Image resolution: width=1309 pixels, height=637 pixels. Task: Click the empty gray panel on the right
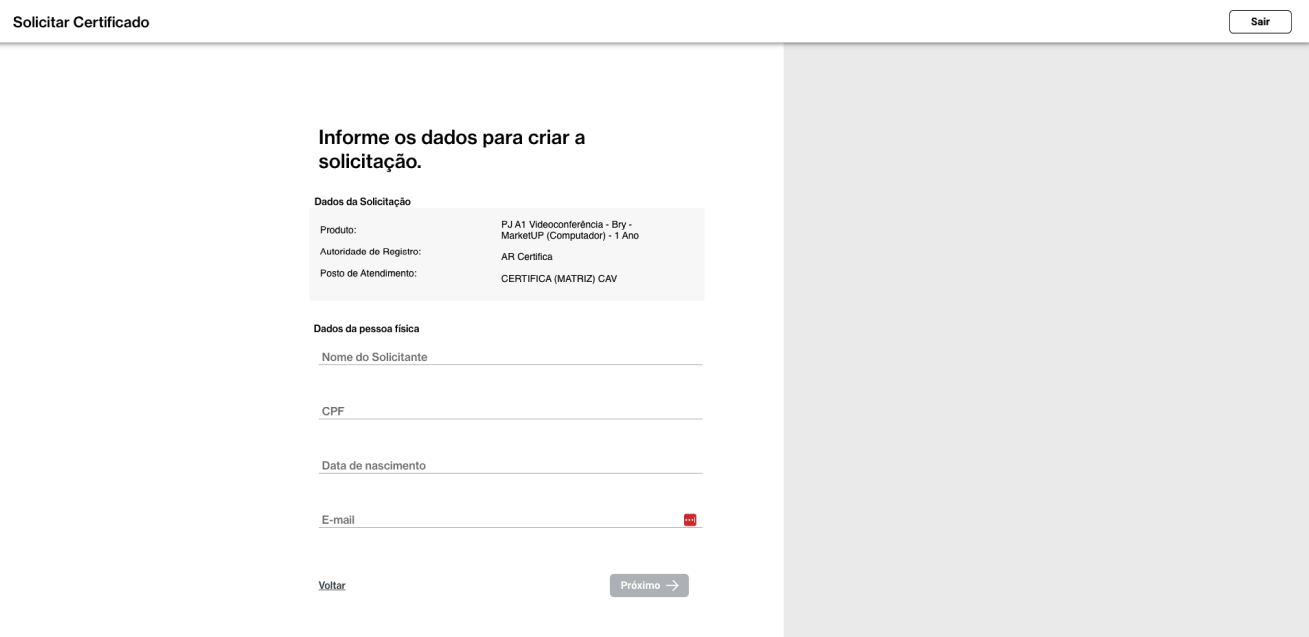(x=1045, y=340)
